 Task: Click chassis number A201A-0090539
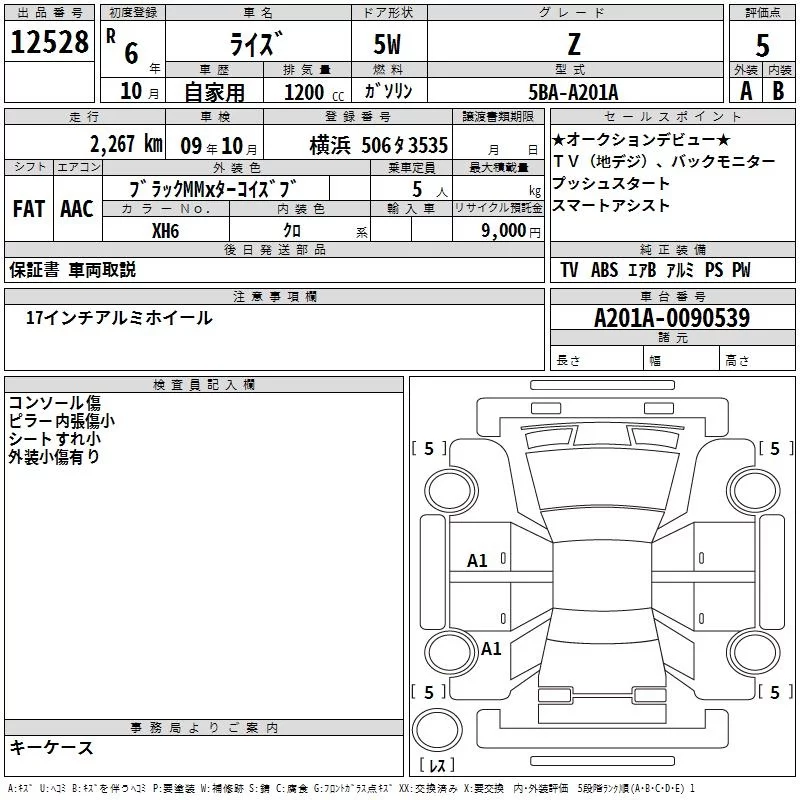(x=671, y=319)
